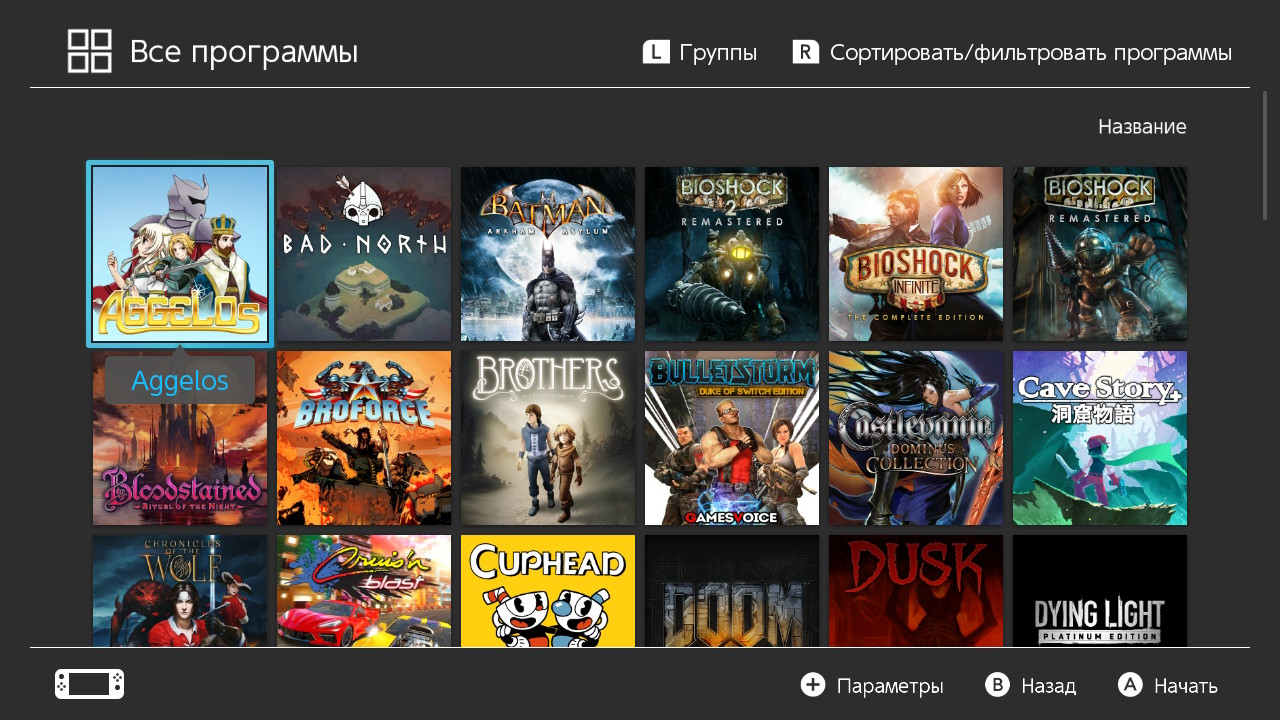Click the Все программы heading
This screenshot has width=1280, height=720.
click(x=244, y=52)
